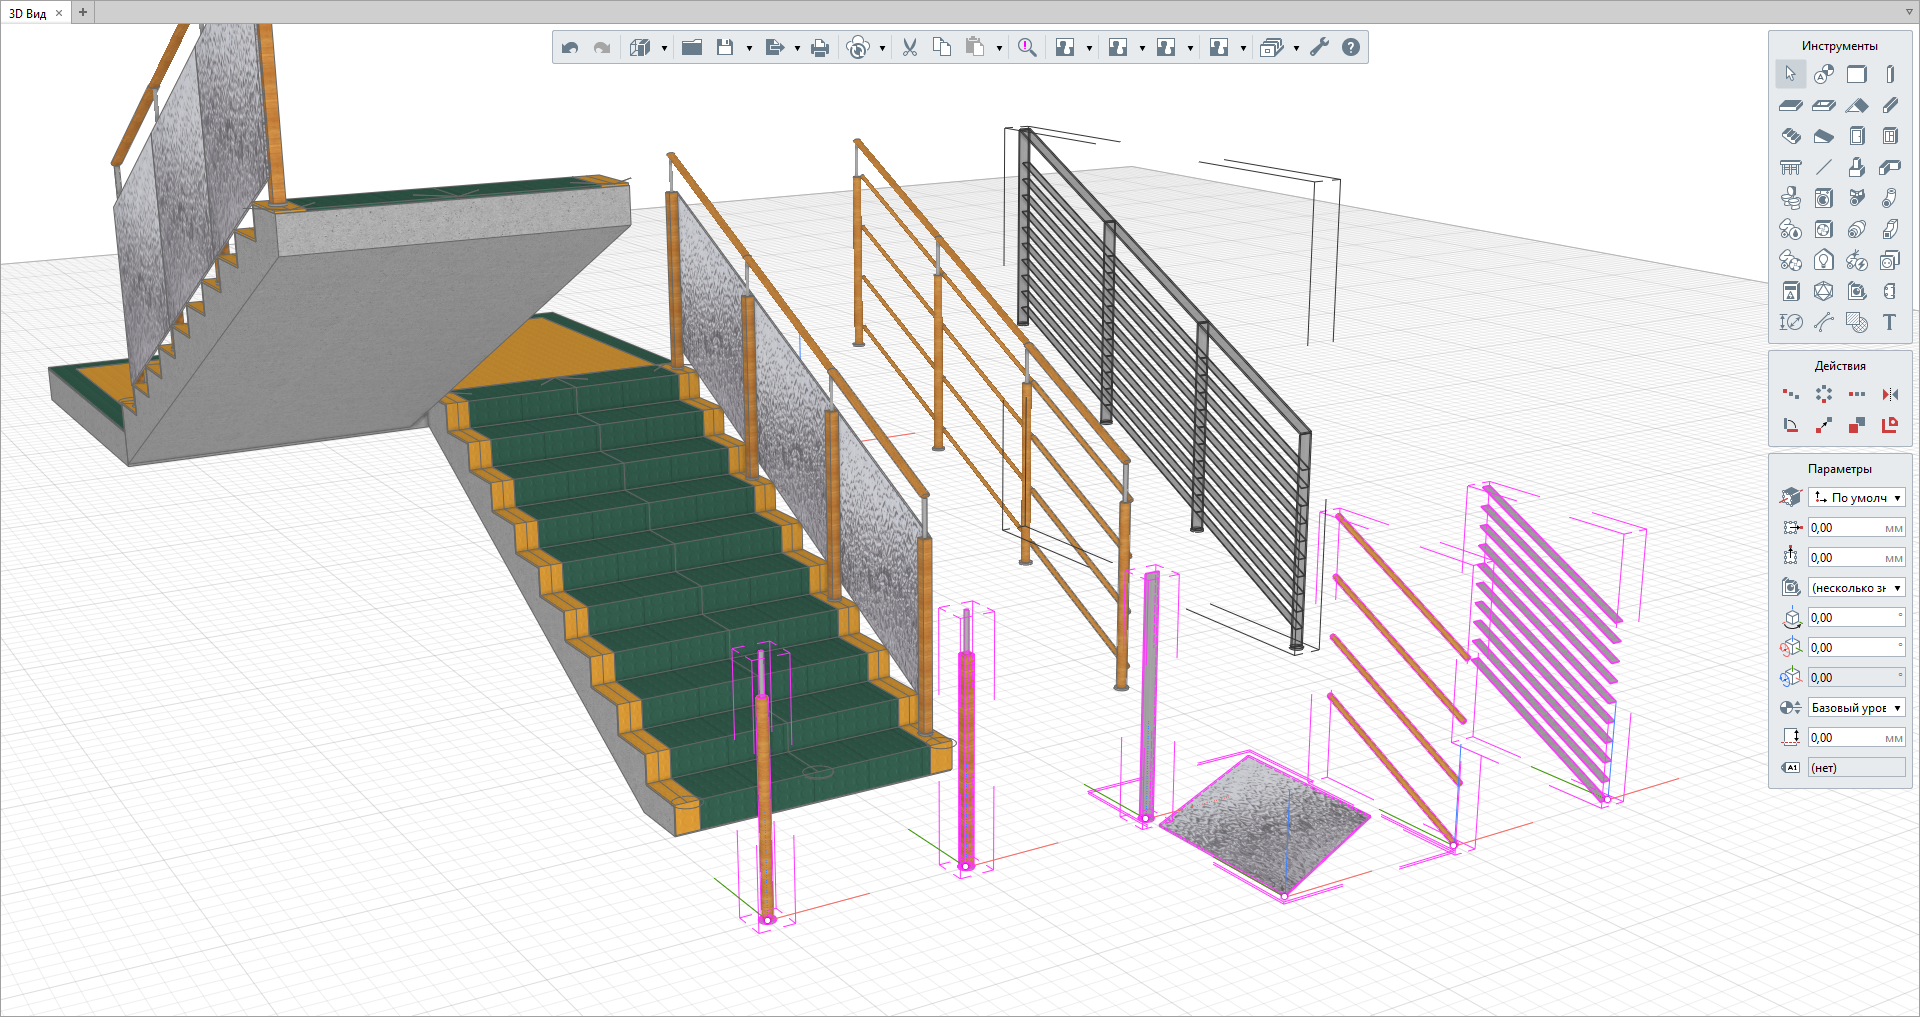Image resolution: width=1920 pixels, height=1017 pixels.
Task: Select the Text tool
Action: coord(1890,322)
